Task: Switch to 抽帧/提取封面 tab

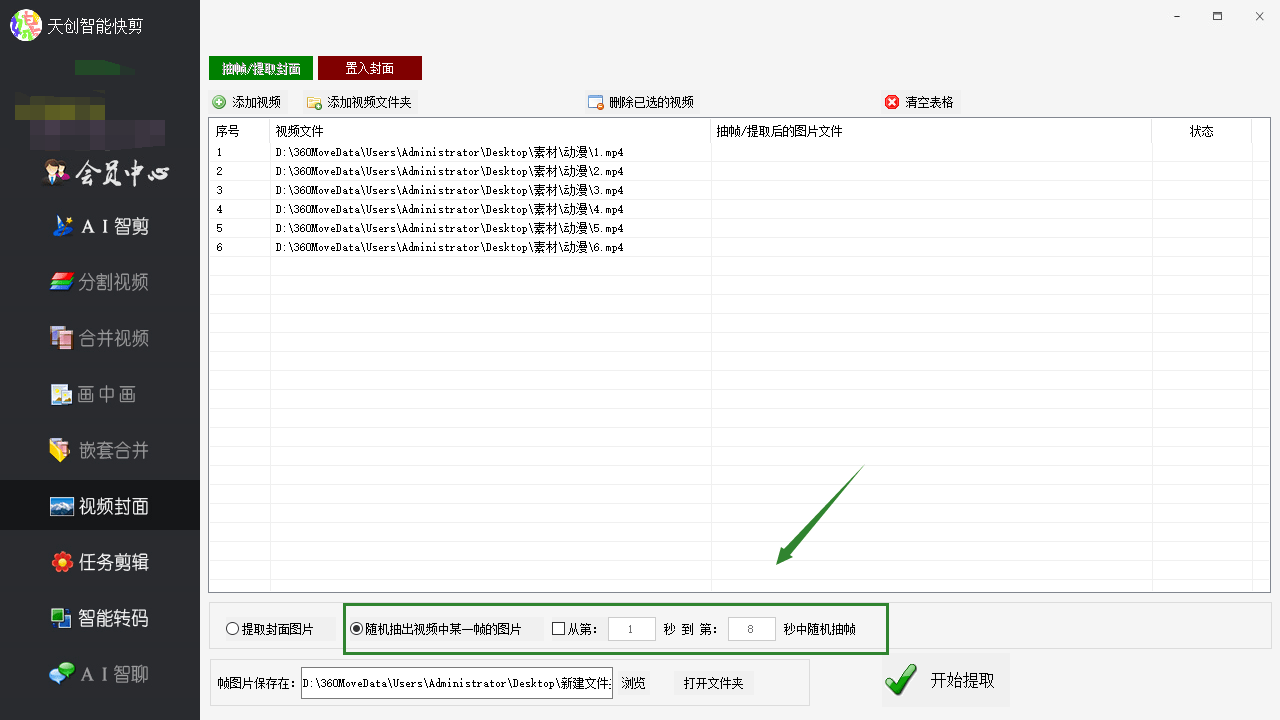Action: coord(261,68)
